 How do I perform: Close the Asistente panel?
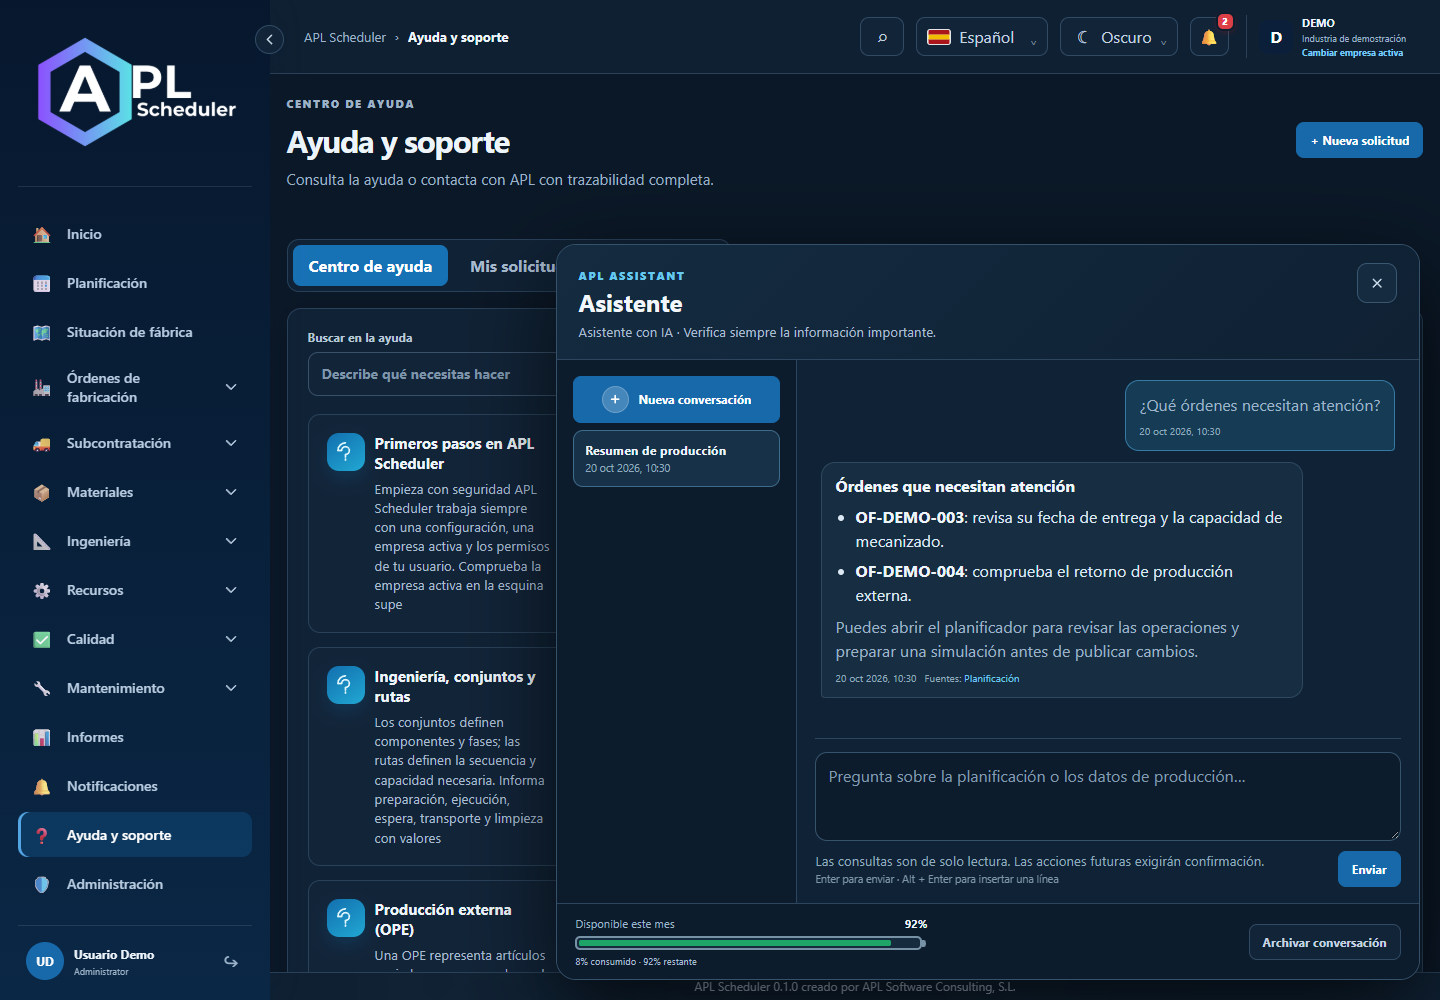(1377, 283)
